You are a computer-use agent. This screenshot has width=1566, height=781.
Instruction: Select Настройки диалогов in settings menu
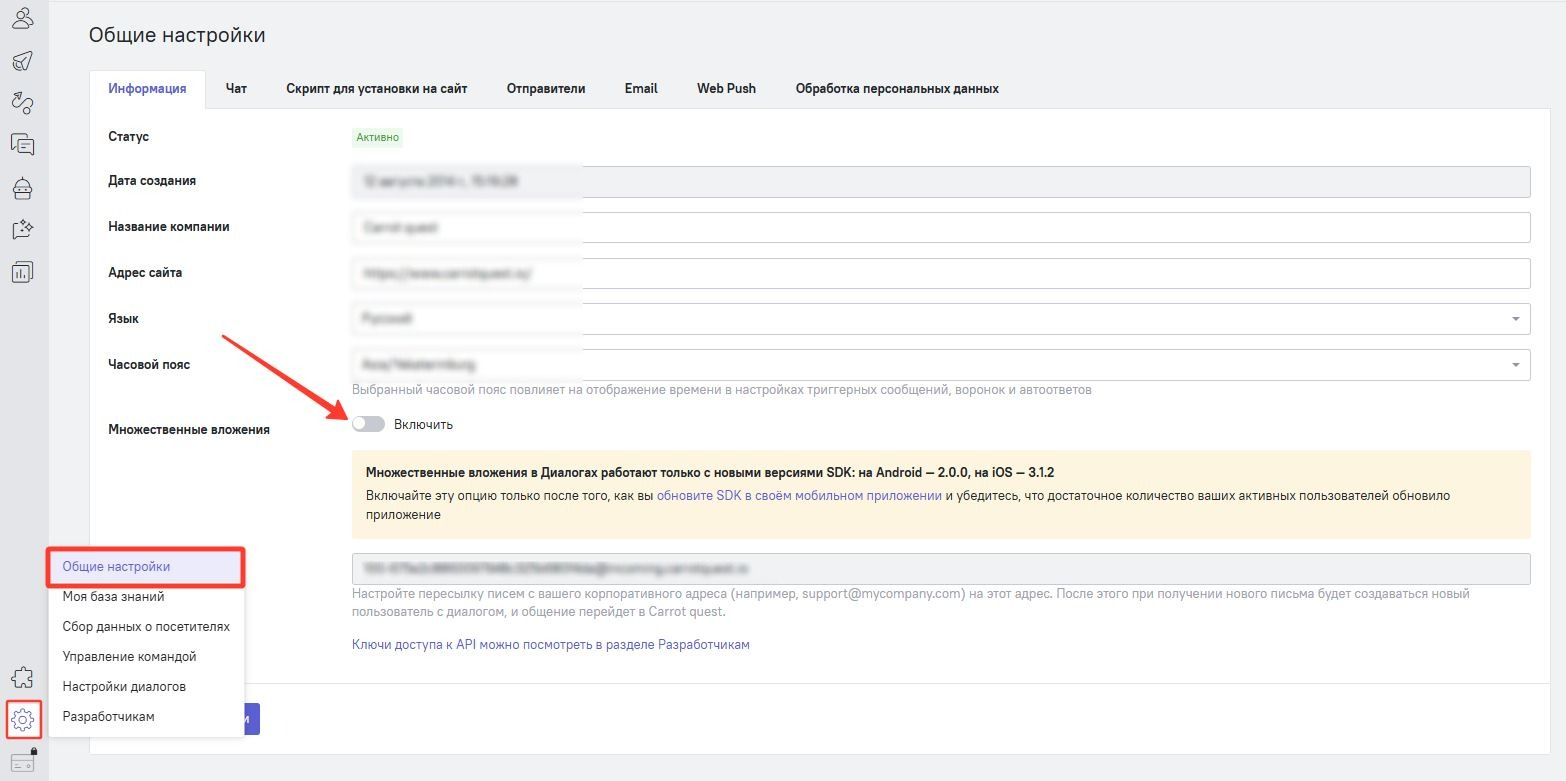[124, 686]
